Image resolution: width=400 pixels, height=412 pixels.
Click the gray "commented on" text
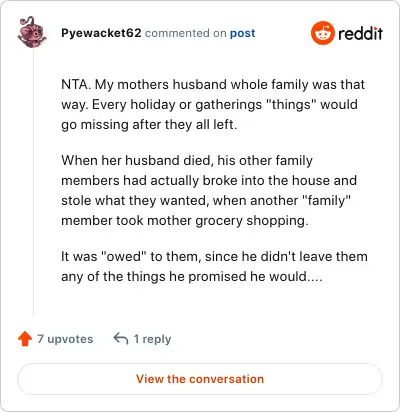tap(186, 33)
